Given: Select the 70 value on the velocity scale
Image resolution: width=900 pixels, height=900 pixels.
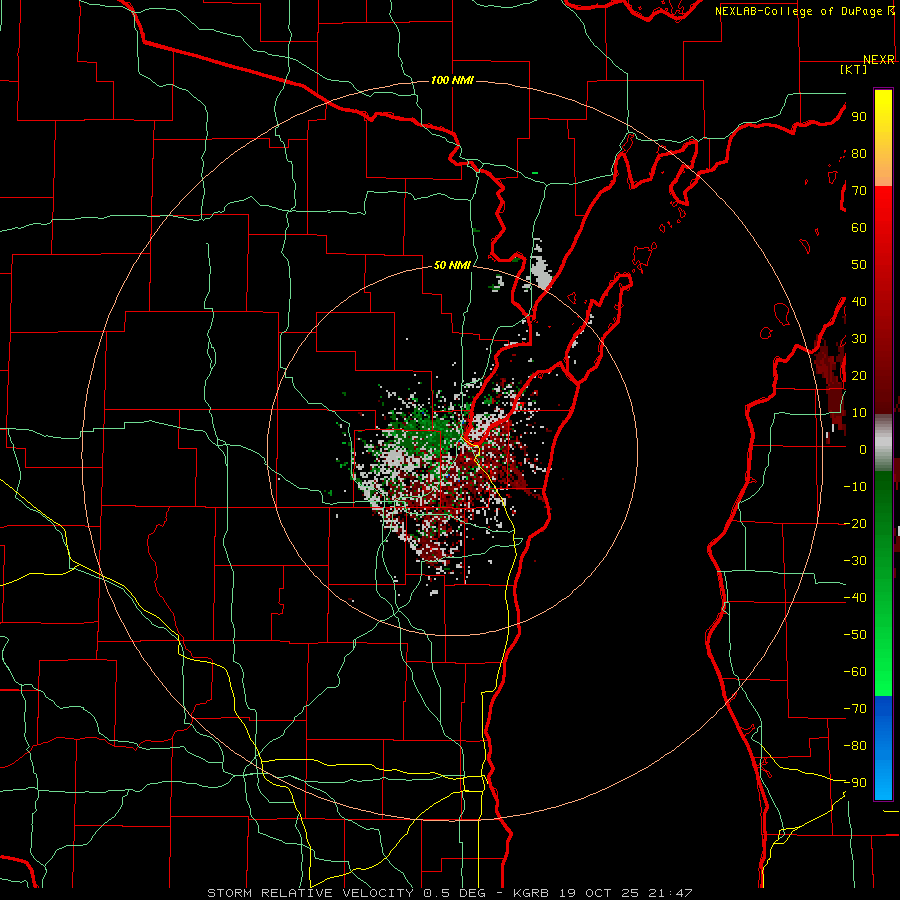Looking at the screenshot, I should (859, 191).
